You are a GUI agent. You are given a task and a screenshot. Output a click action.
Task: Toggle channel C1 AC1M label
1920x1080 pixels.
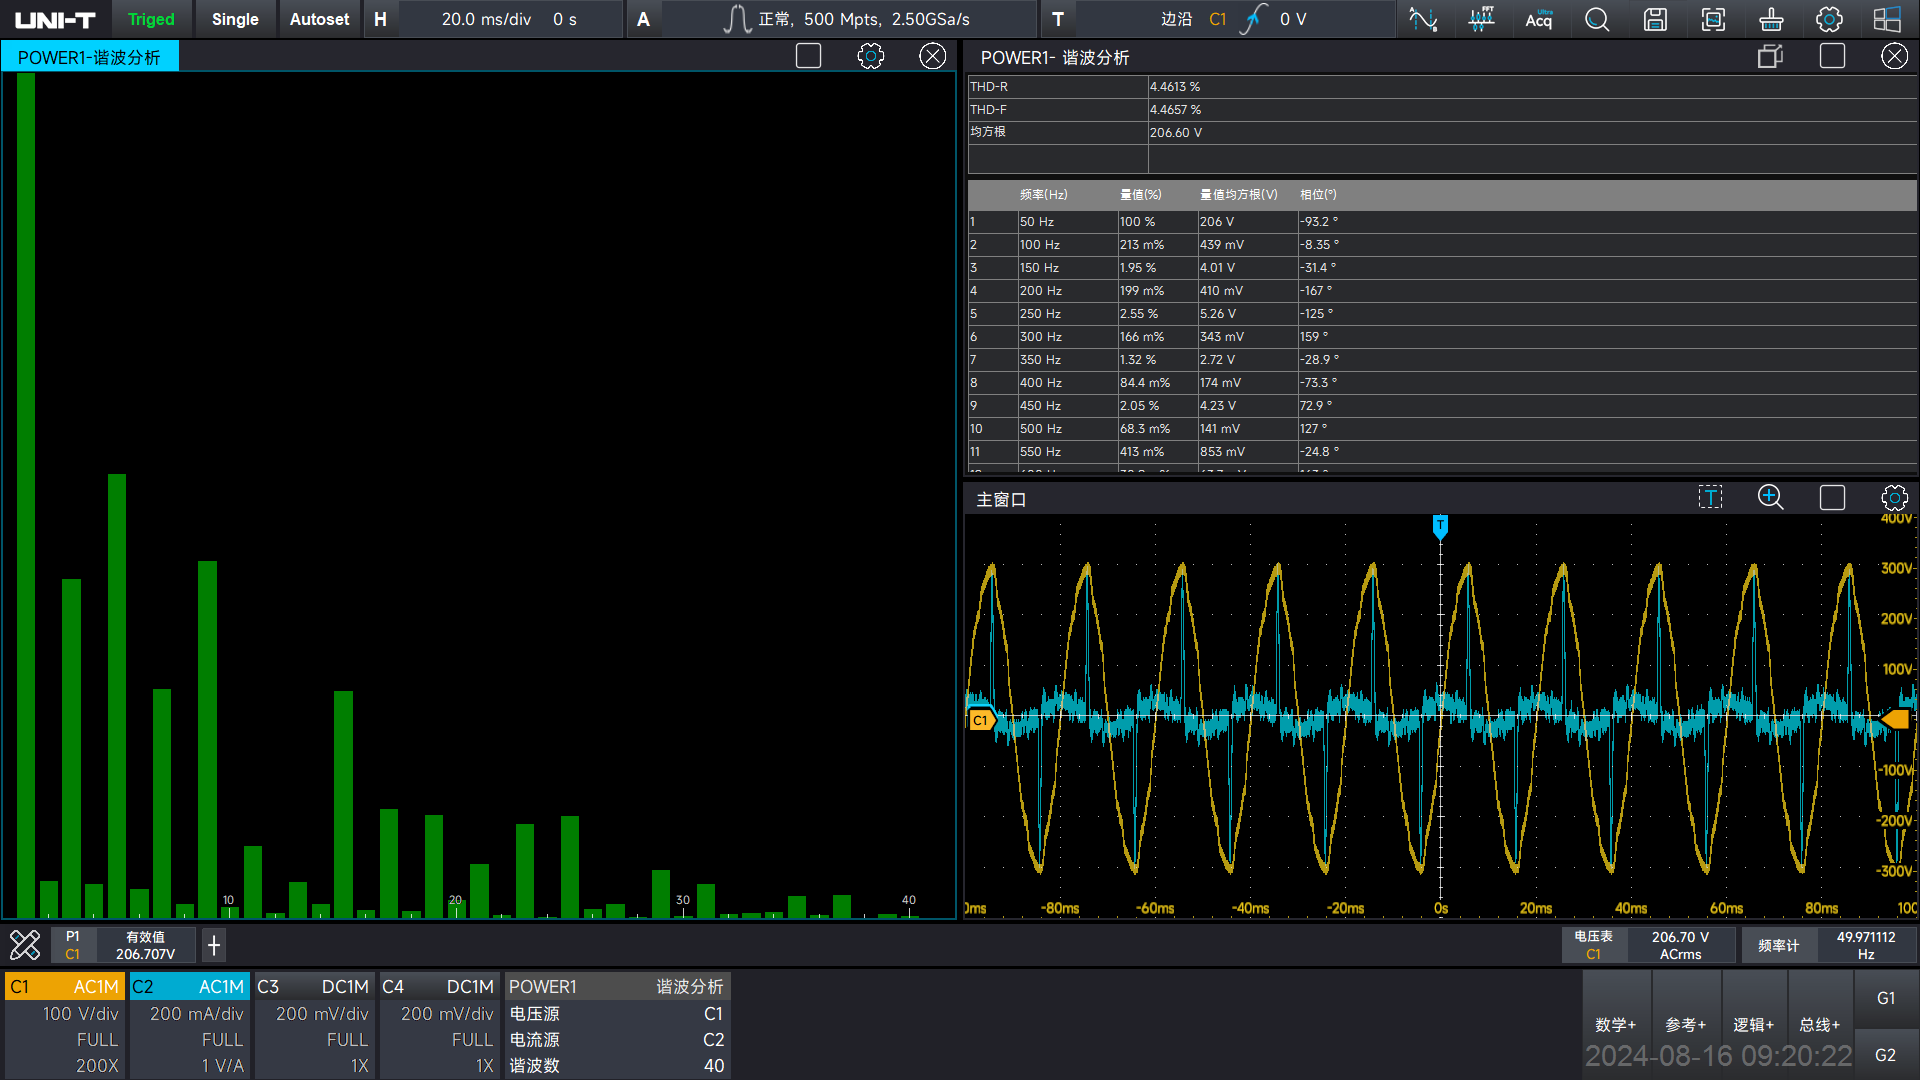point(65,986)
